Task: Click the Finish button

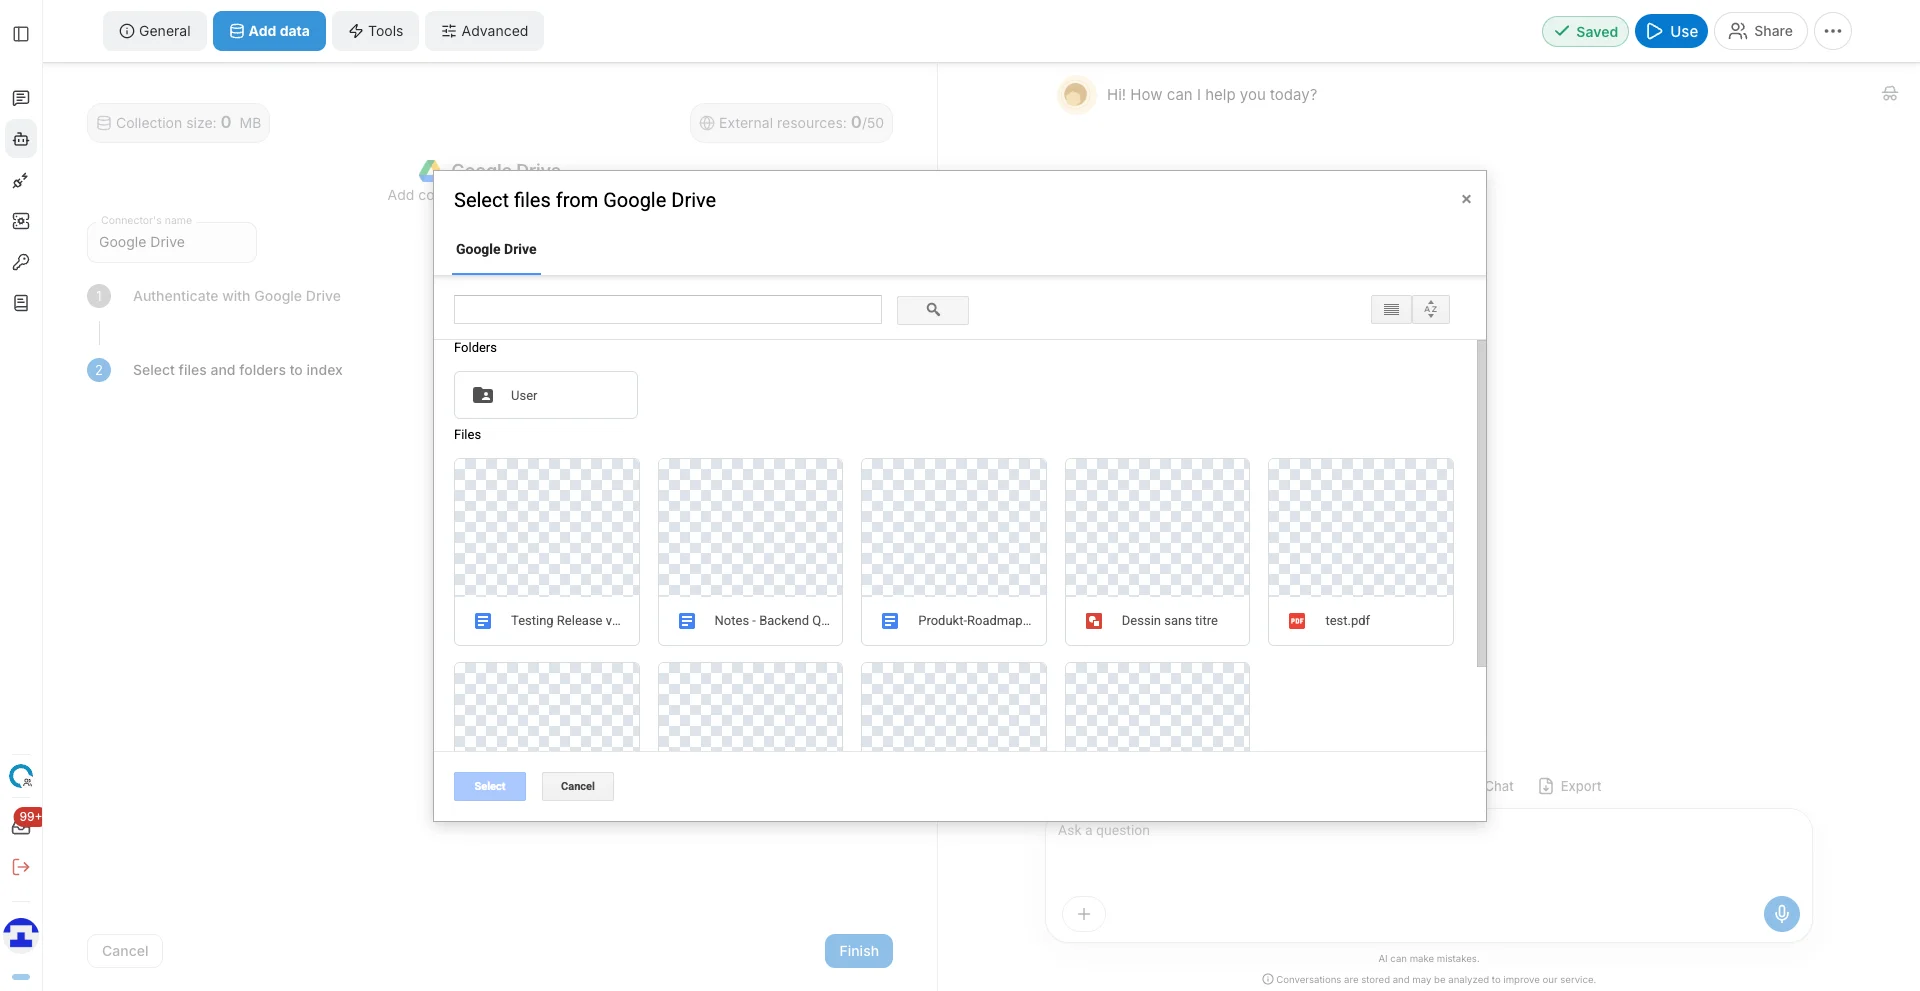Action: [x=859, y=951]
